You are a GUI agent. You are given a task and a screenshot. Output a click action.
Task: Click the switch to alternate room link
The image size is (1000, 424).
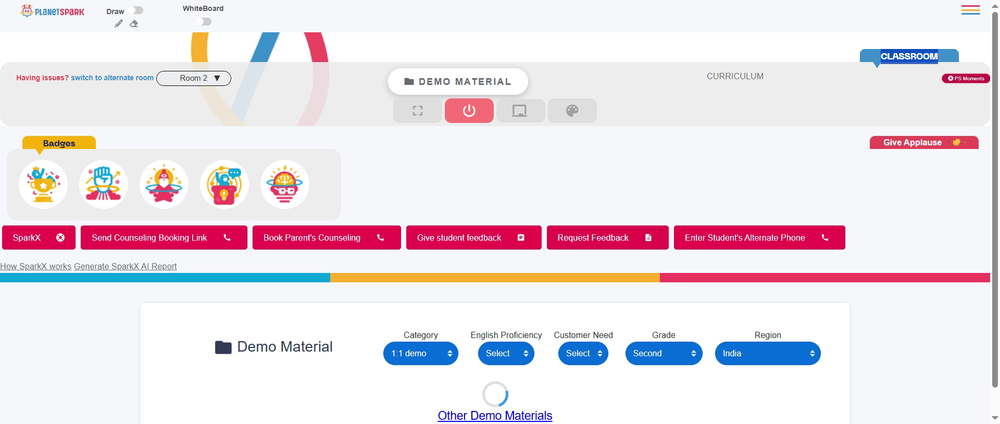(x=112, y=78)
